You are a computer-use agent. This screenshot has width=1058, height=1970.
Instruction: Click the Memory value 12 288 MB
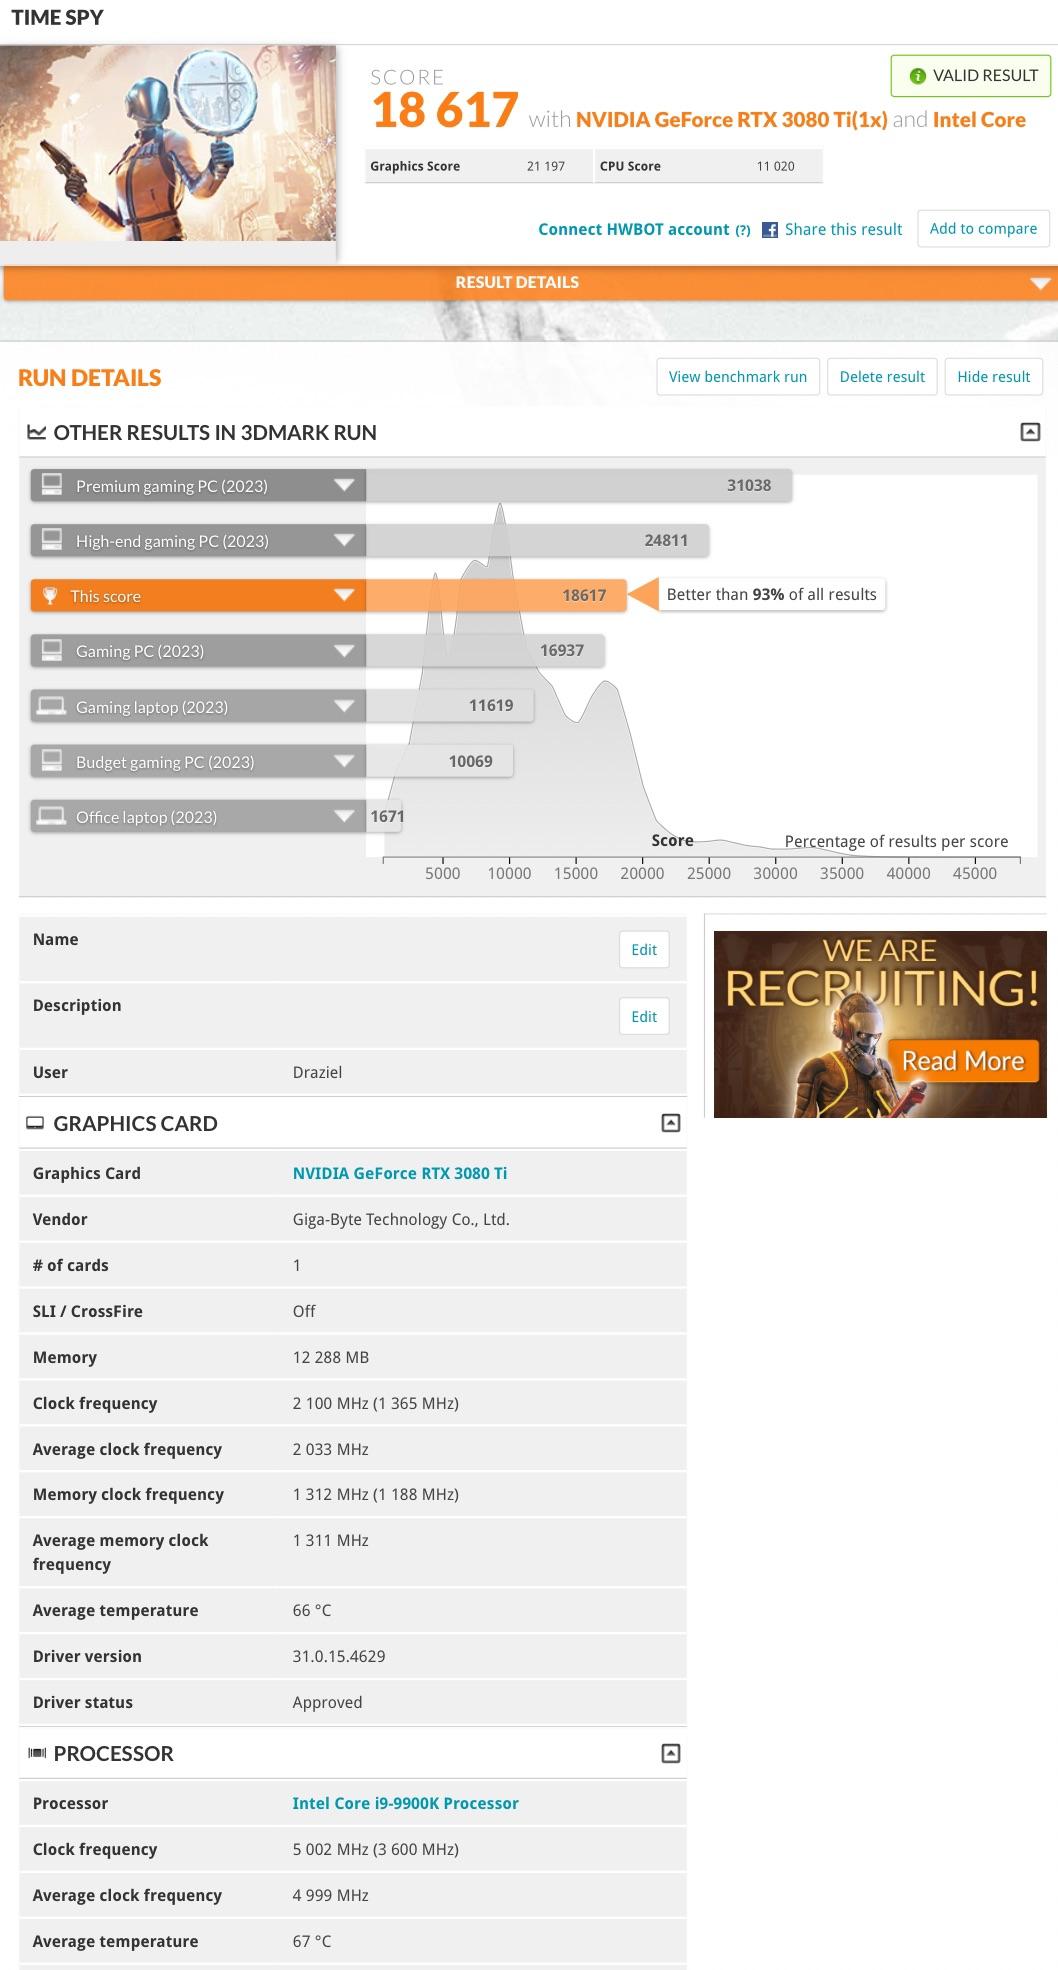click(x=331, y=1357)
